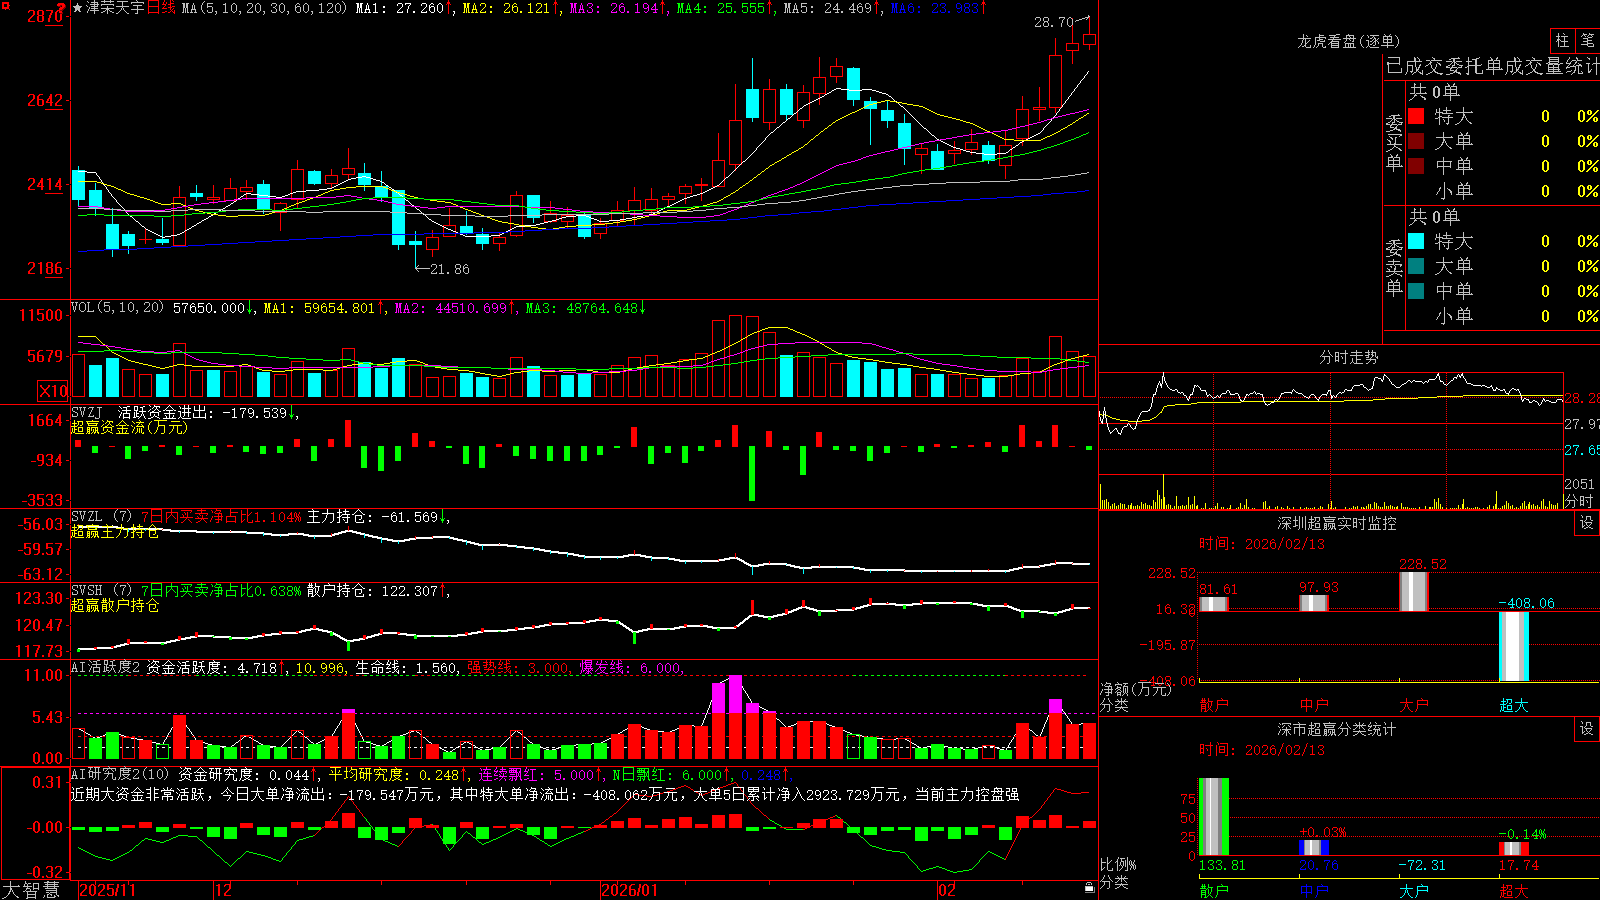The image size is (1600, 900).
Task: Click the X10 volume scale box
Action: pos(53,391)
